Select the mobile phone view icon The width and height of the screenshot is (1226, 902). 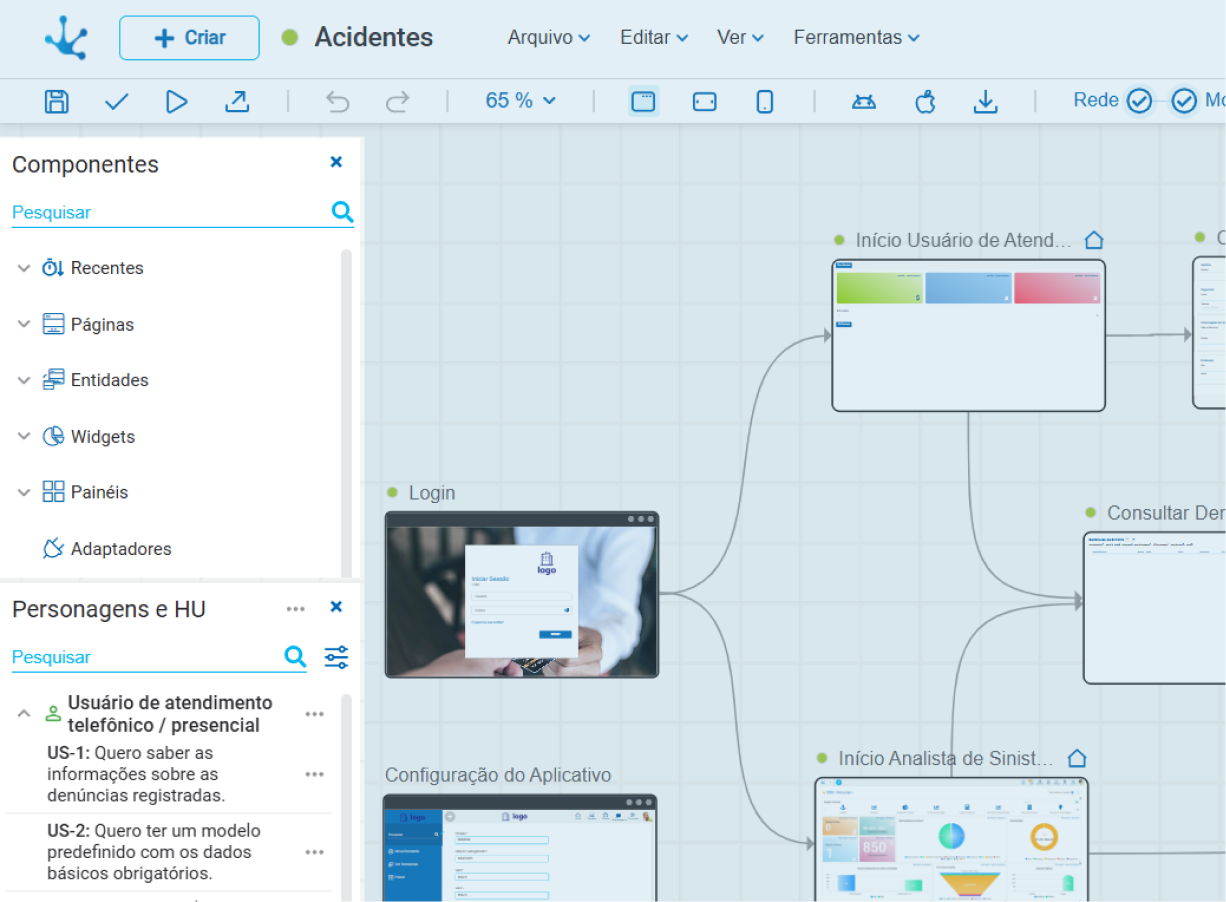click(764, 101)
